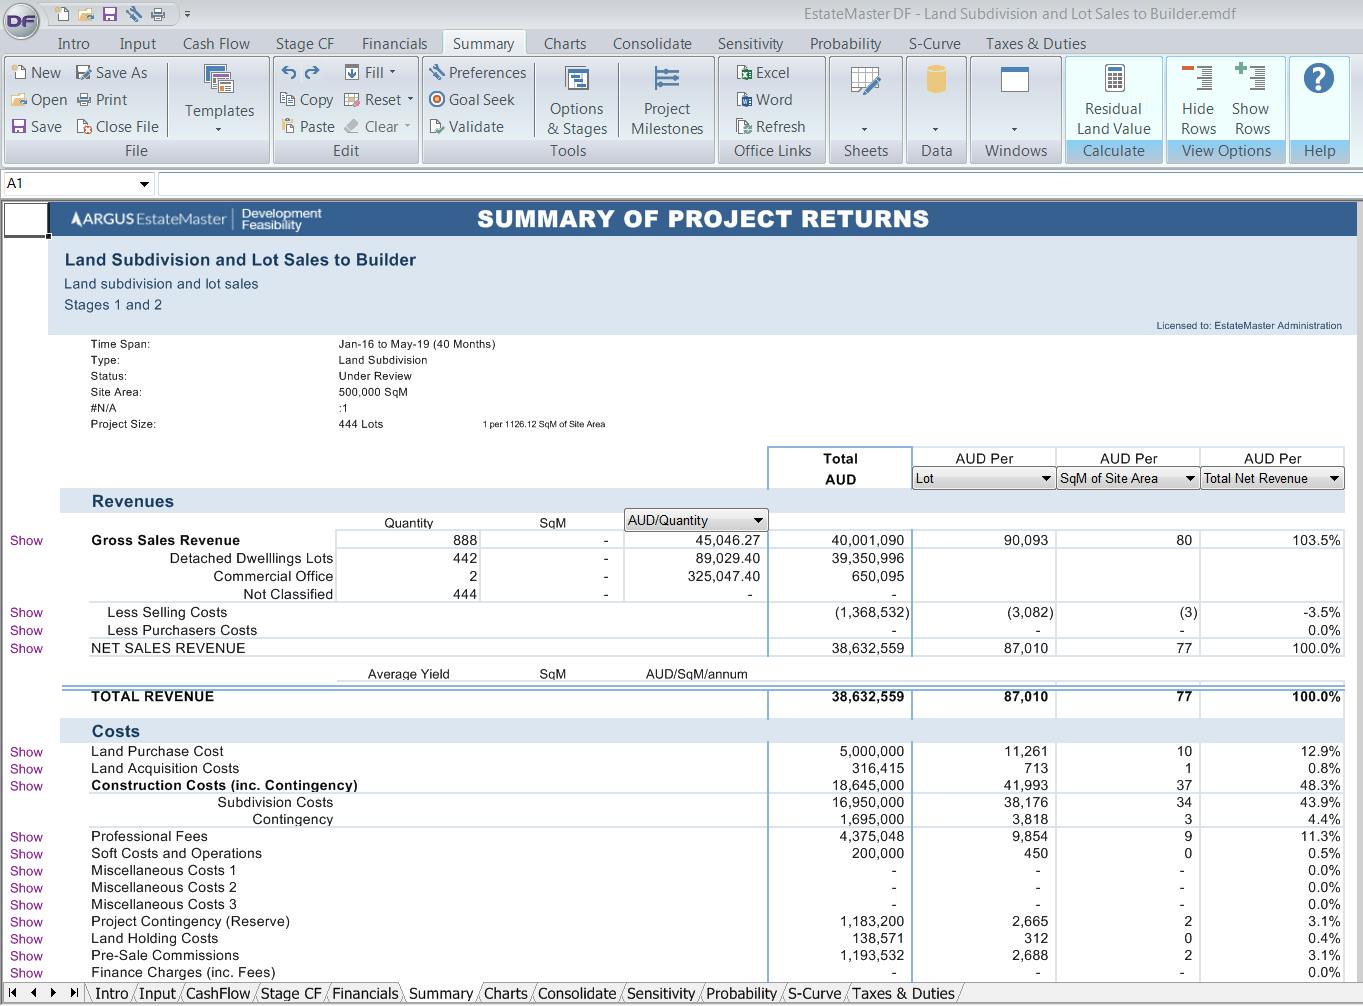Change the AUD Per Lot dropdown
Viewport: 1363px width, 1006px height.
pyautogui.click(x=1043, y=478)
